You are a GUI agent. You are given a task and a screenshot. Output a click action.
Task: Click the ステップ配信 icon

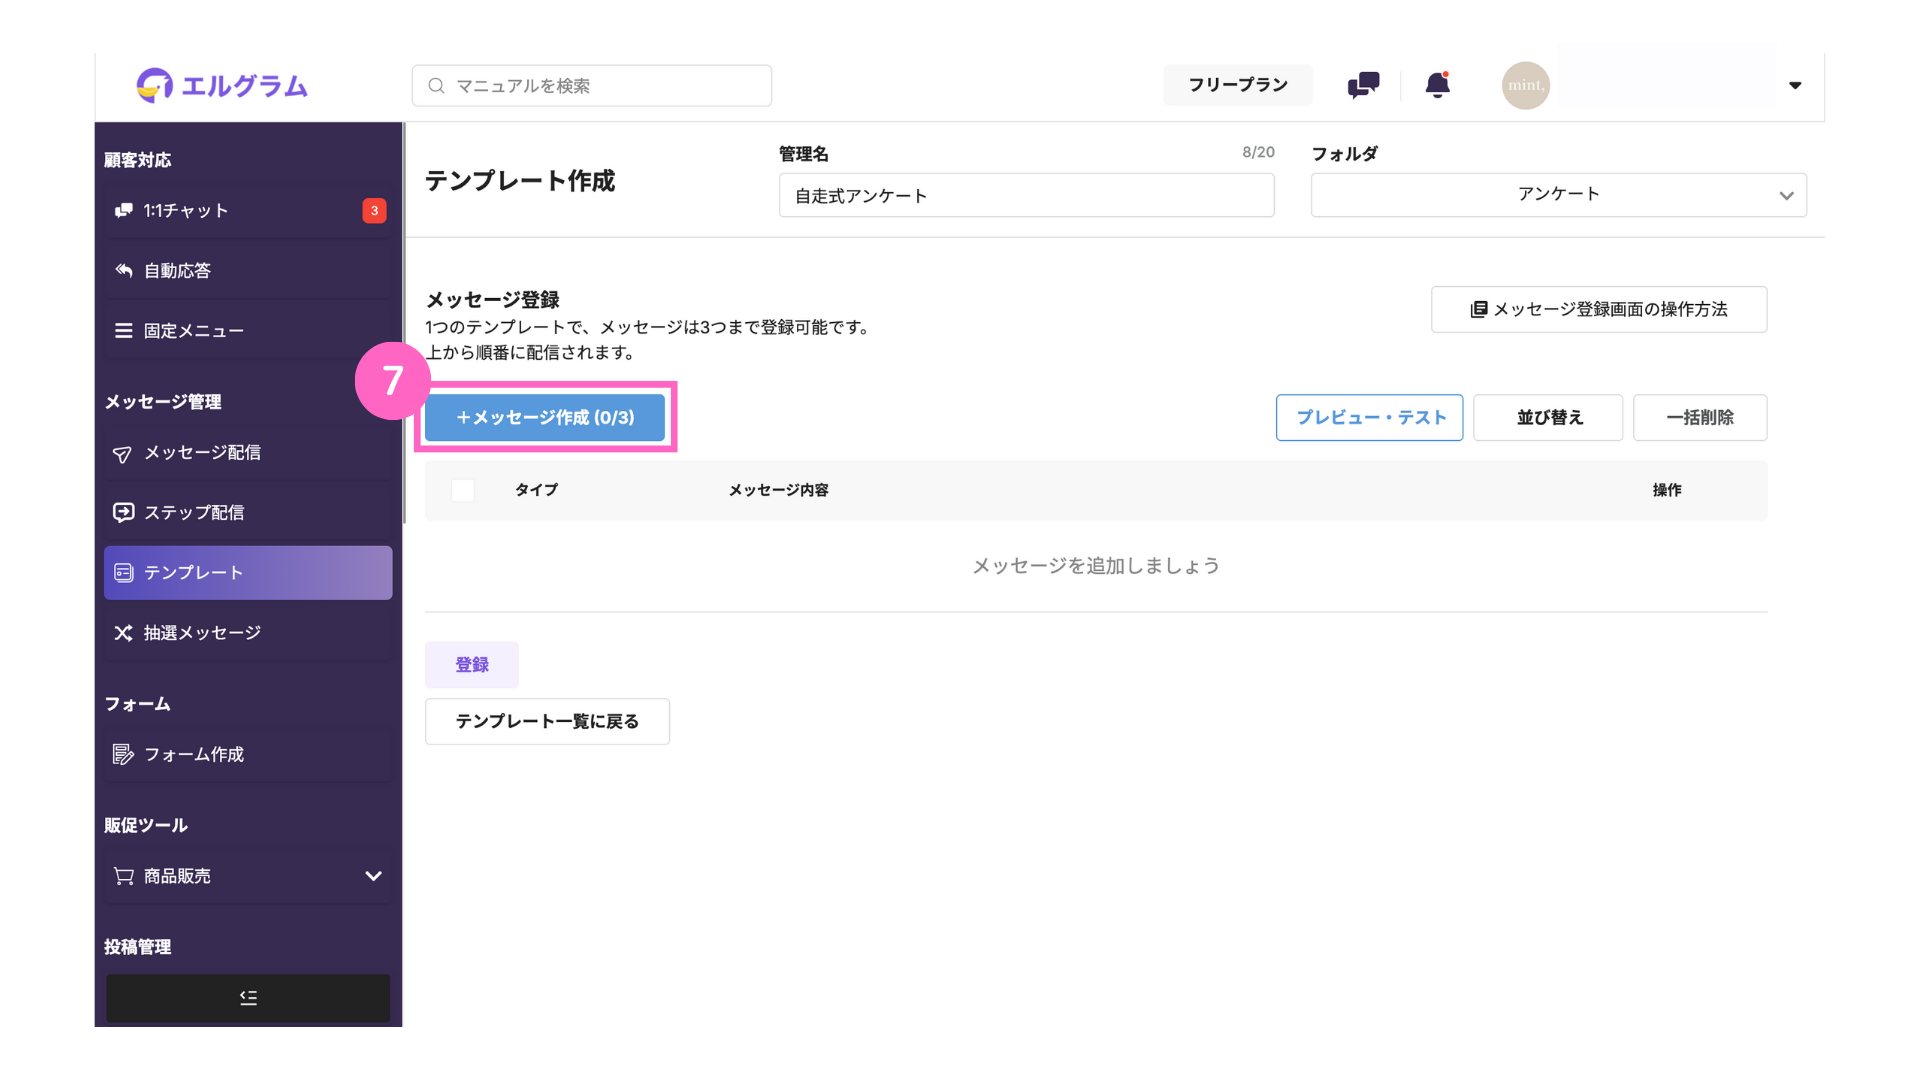point(123,512)
